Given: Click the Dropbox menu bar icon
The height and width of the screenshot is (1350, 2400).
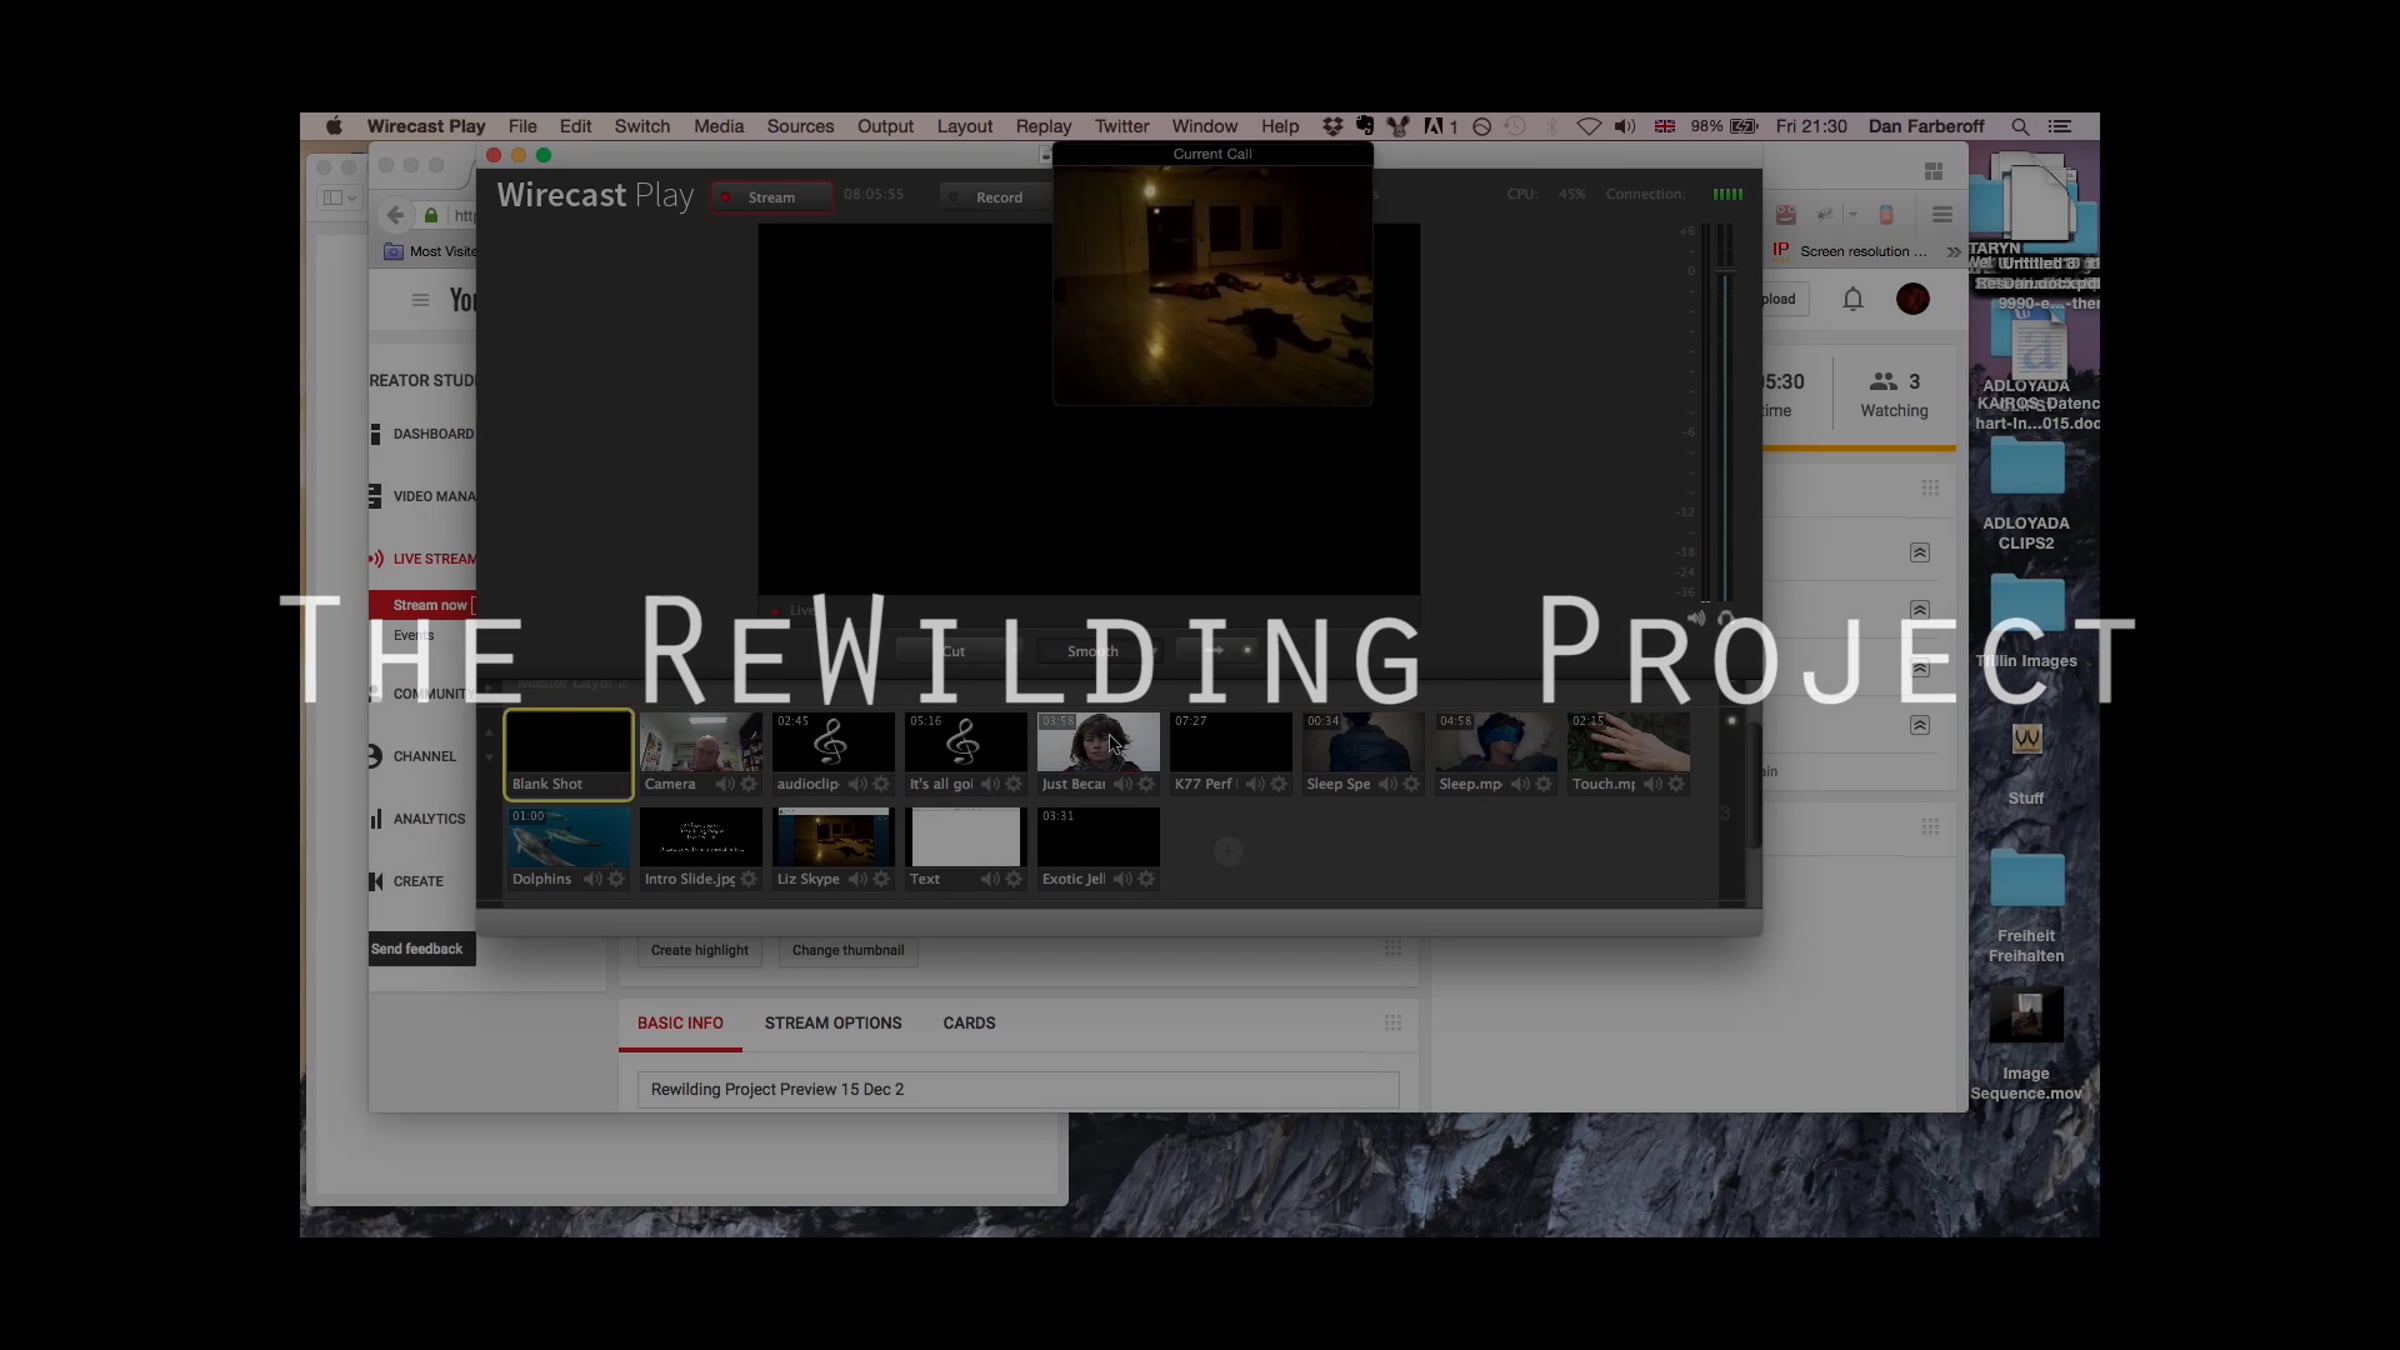Looking at the screenshot, I should pyautogui.click(x=1332, y=127).
